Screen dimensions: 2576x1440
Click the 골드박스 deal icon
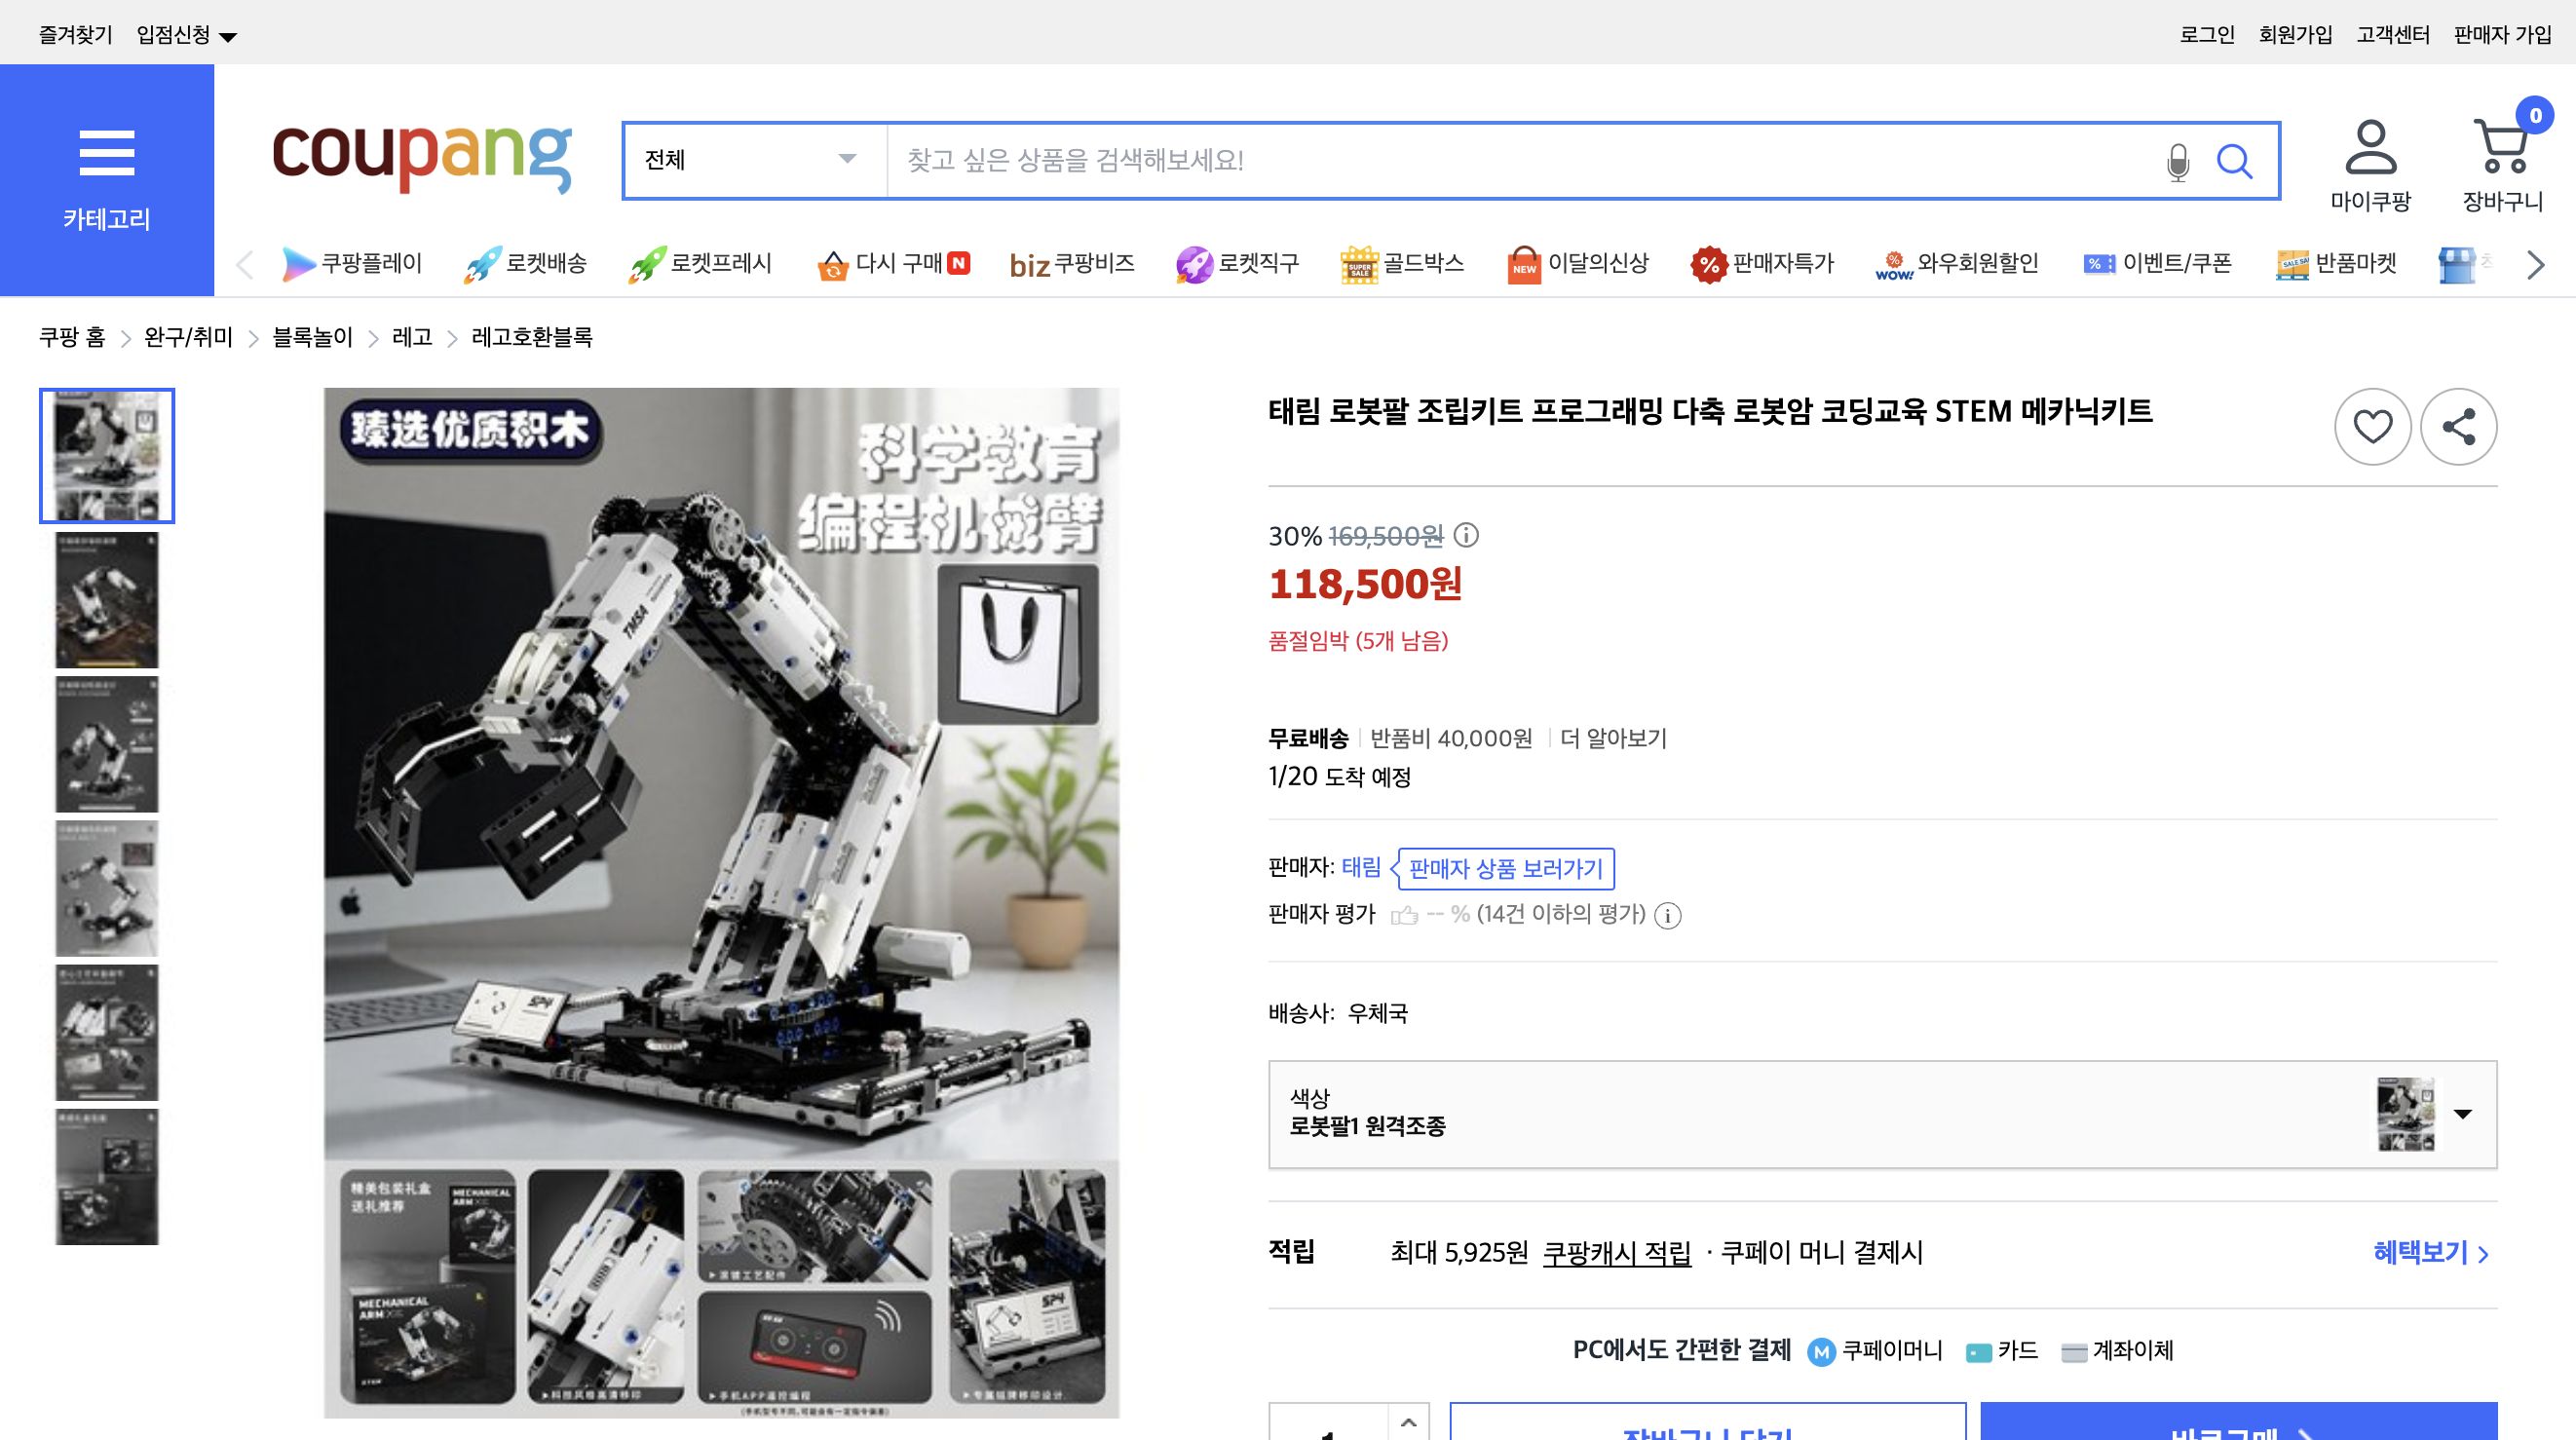(x=1360, y=262)
